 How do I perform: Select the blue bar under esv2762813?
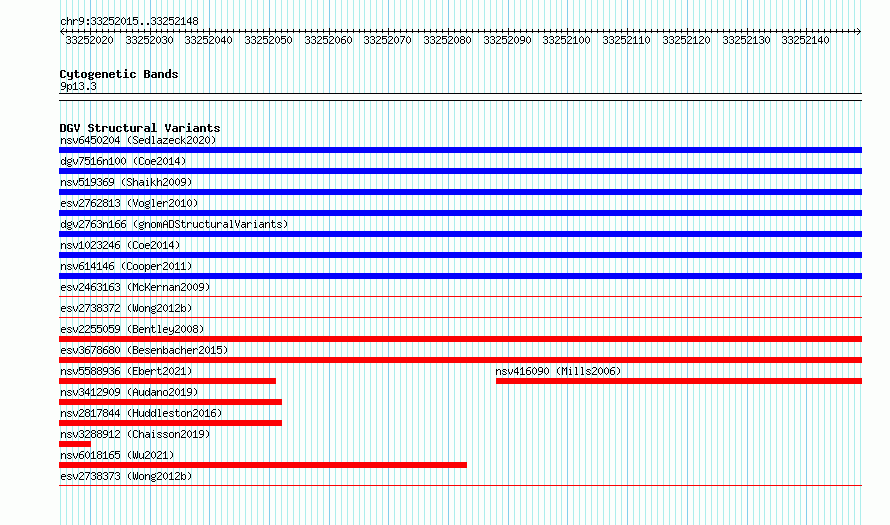(x=460, y=213)
